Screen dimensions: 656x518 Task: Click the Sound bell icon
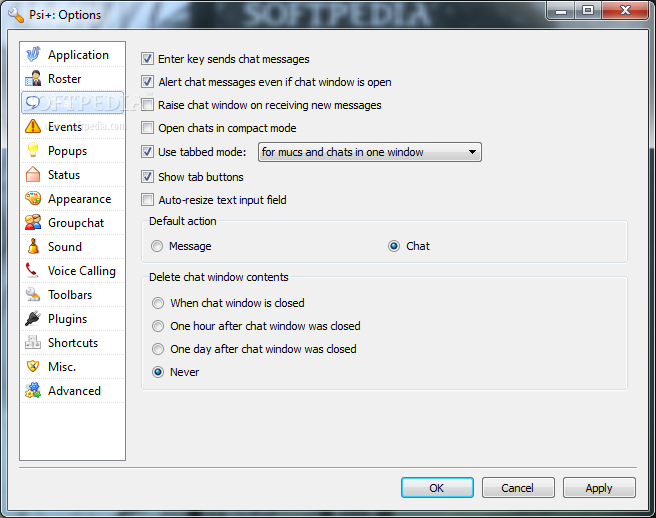33,246
